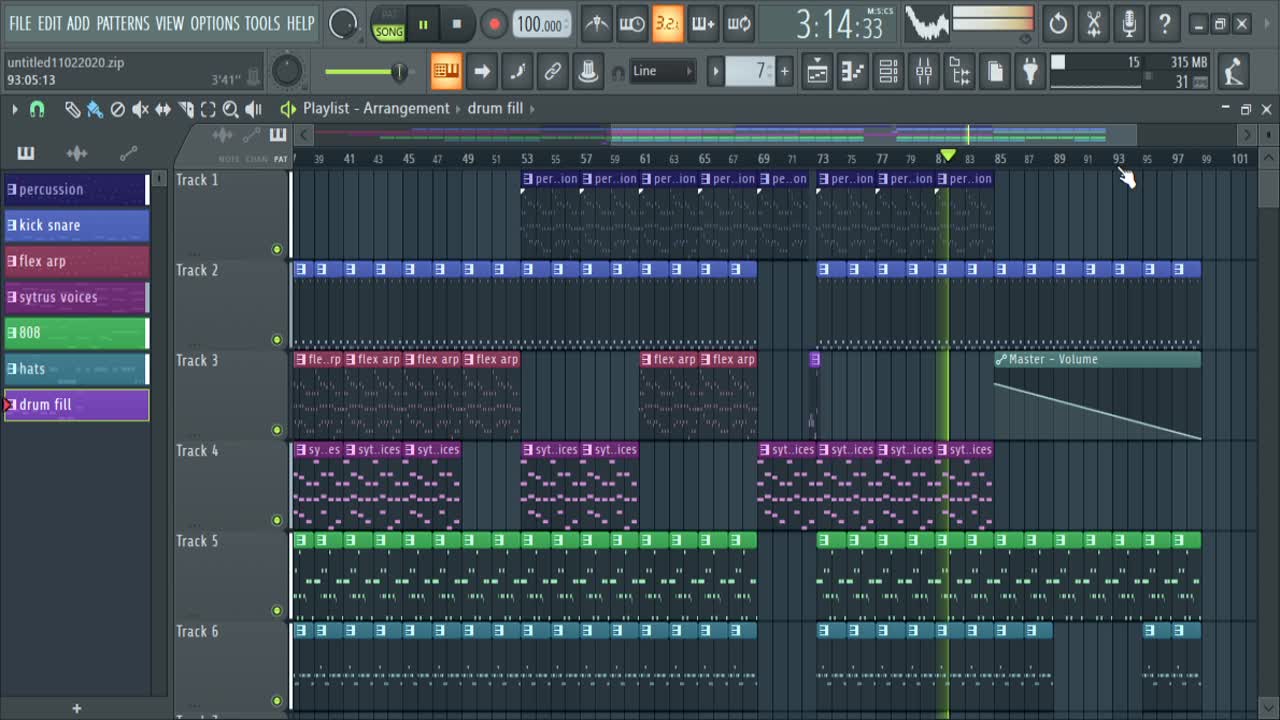Image resolution: width=1280 pixels, height=720 pixels.
Task: Select the playlist Mute tool
Action: 141,109
